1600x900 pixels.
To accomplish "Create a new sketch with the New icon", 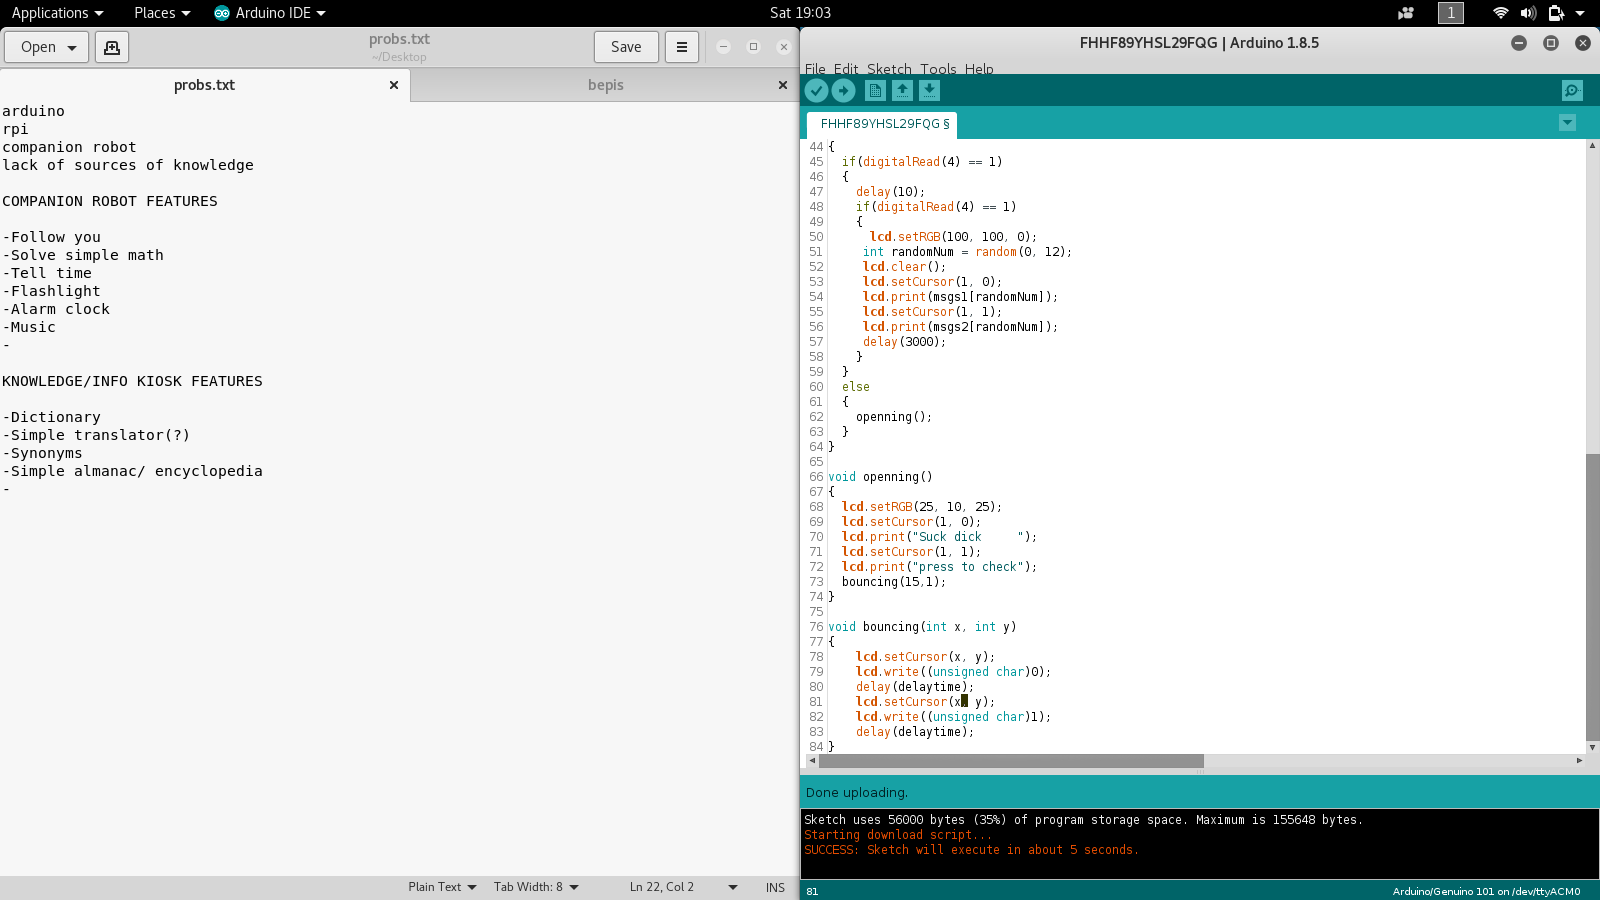I will pos(875,91).
